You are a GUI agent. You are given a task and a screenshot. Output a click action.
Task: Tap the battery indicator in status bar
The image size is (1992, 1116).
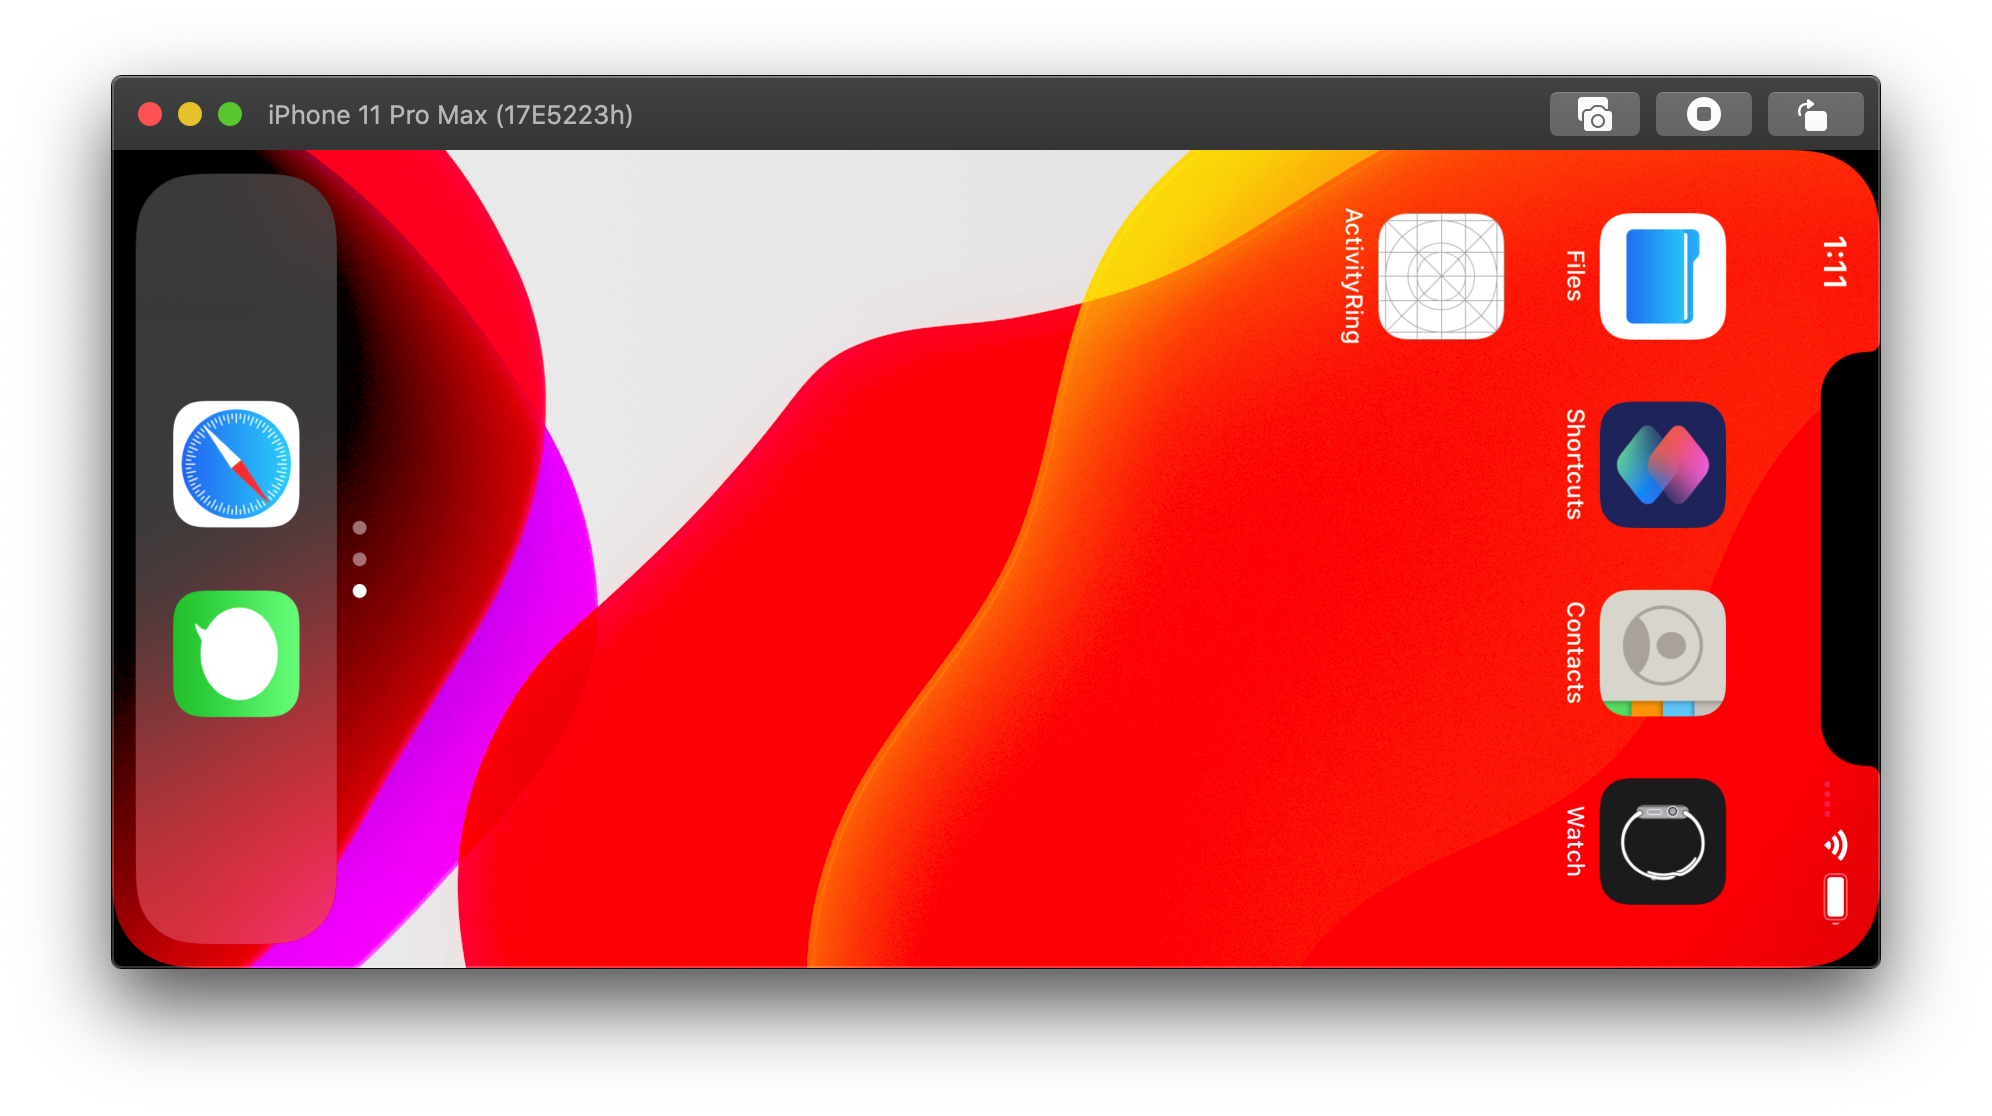[x=1835, y=897]
